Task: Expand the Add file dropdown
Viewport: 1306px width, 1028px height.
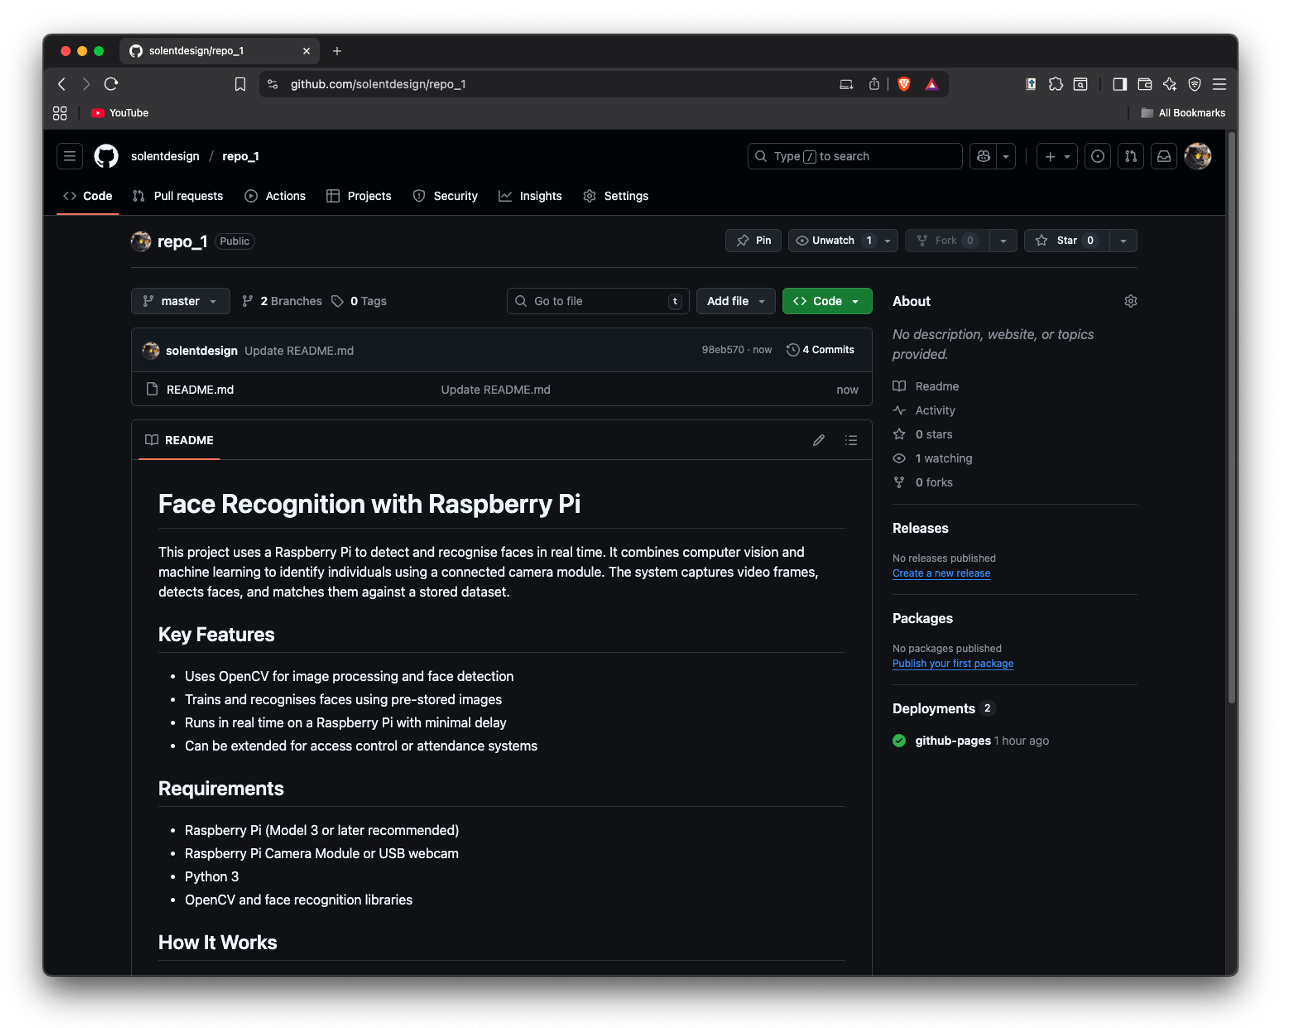Action: point(735,301)
